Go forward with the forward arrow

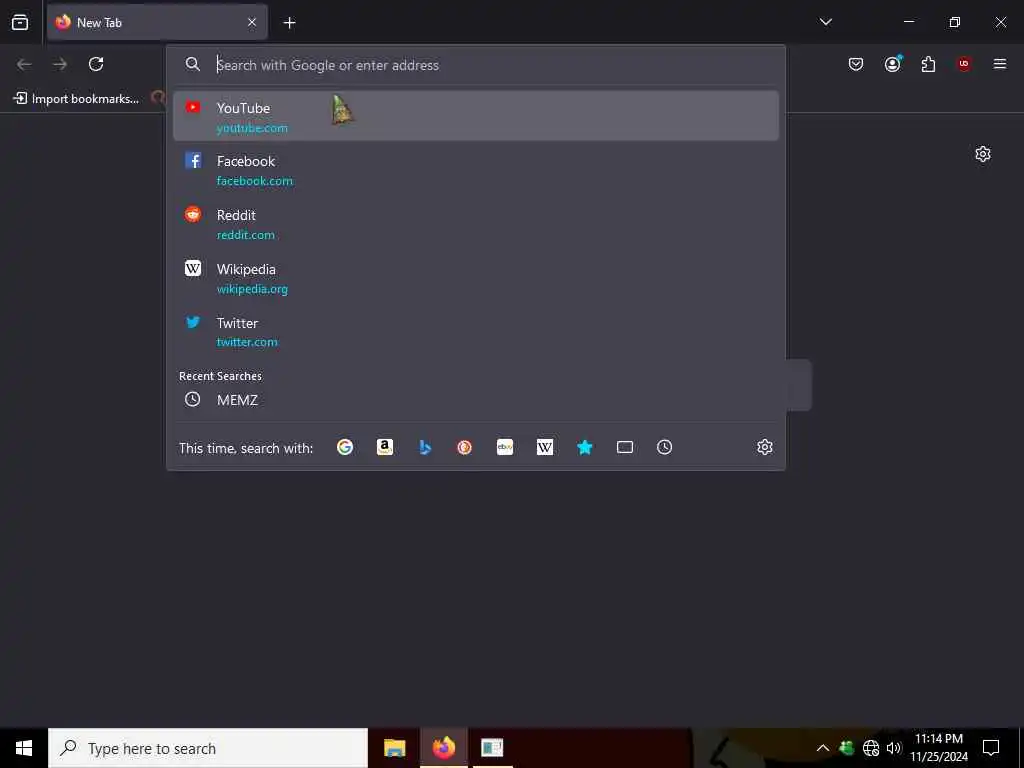(60, 64)
